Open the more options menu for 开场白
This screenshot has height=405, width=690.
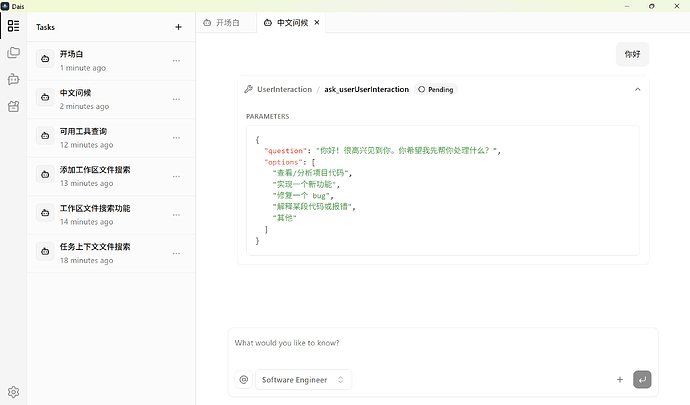coord(176,61)
